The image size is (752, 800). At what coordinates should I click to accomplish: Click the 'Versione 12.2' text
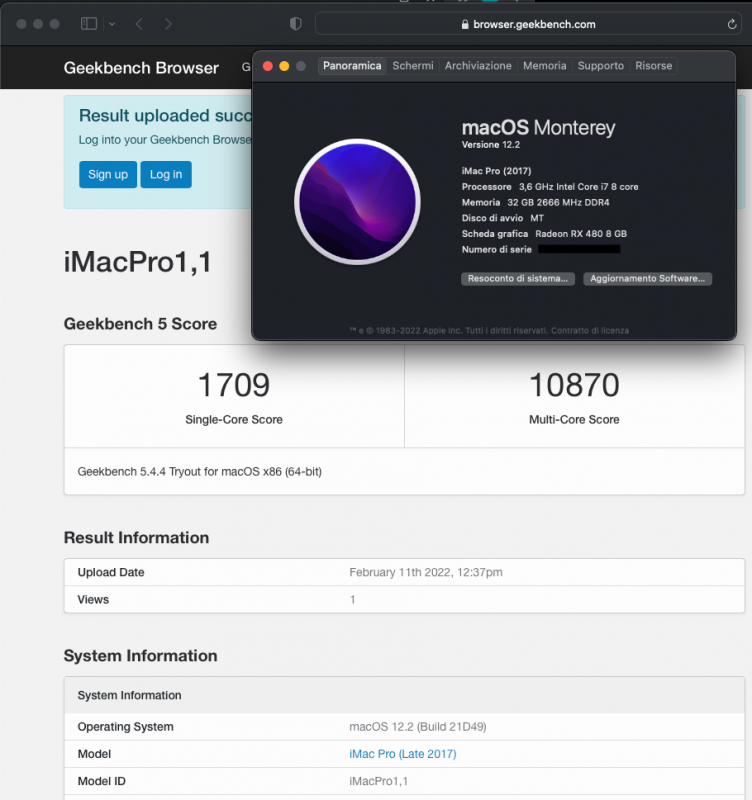coord(491,145)
